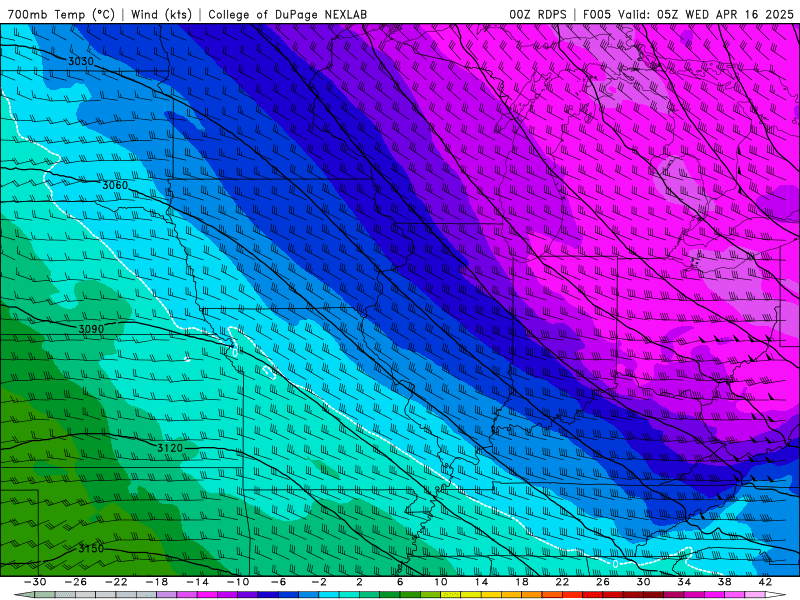Click the -14 value on the color scale

tap(197, 582)
